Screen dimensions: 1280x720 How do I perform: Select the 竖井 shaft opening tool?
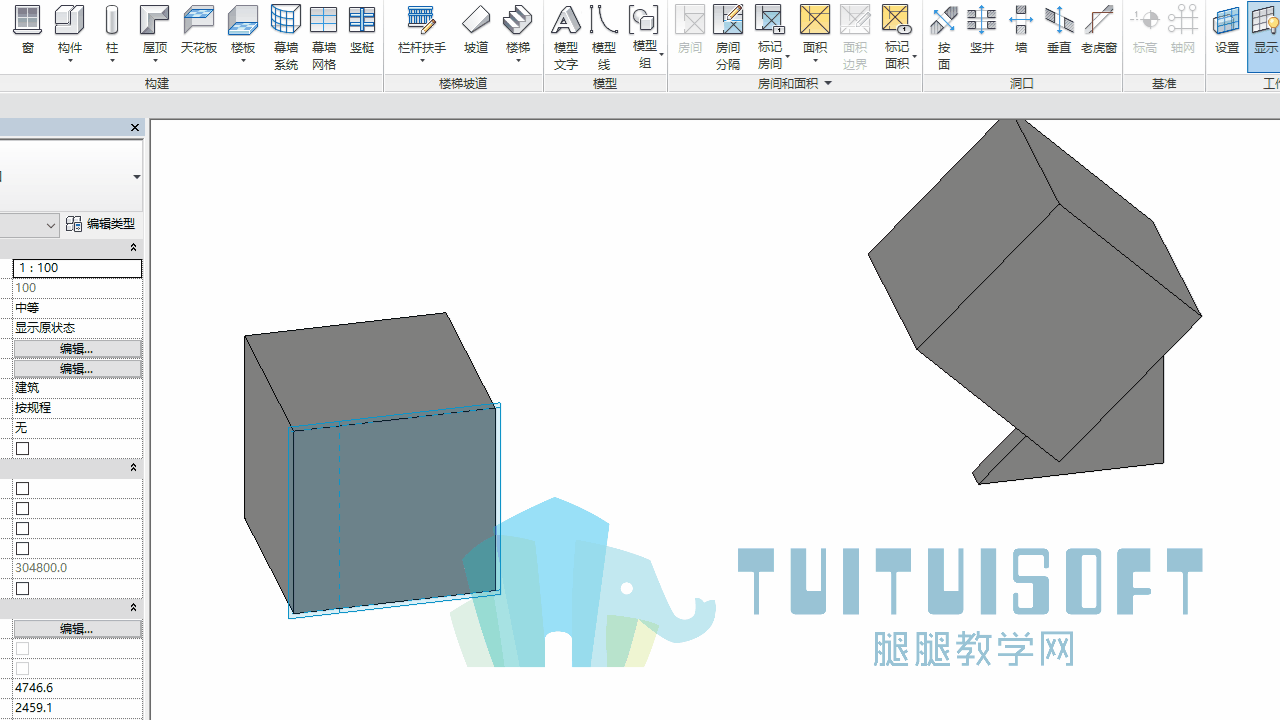point(982,31)
